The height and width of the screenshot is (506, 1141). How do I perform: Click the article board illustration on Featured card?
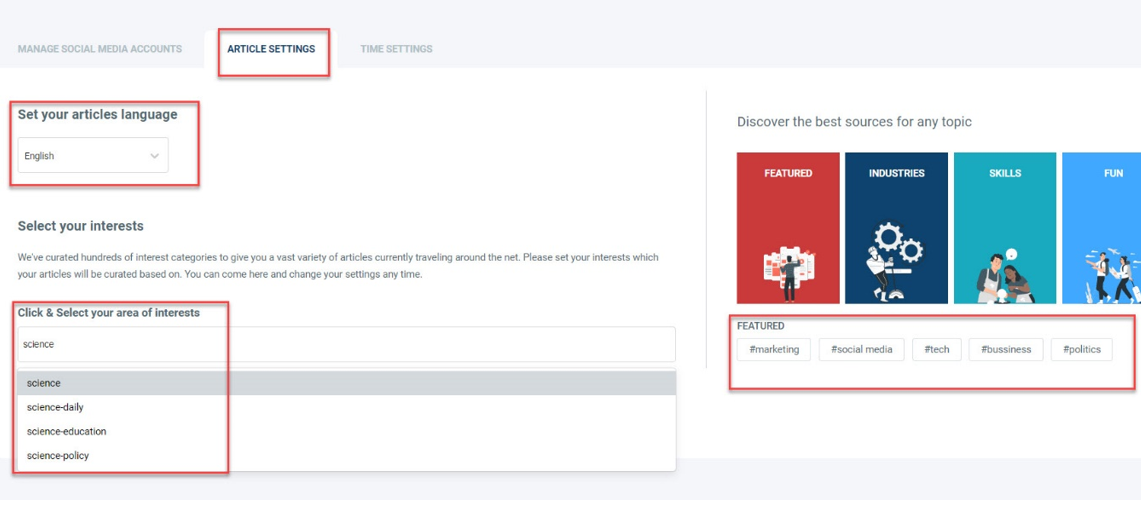coord(790,274)
